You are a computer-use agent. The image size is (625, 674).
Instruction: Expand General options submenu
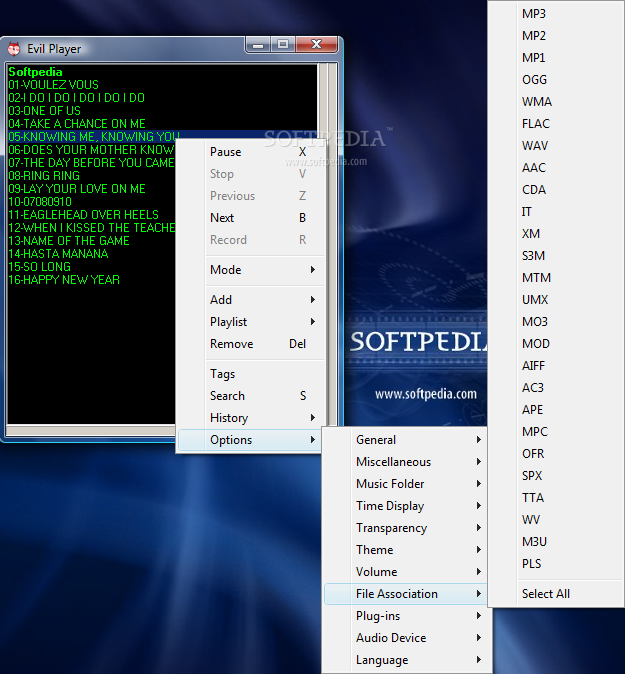coord(406,440)
